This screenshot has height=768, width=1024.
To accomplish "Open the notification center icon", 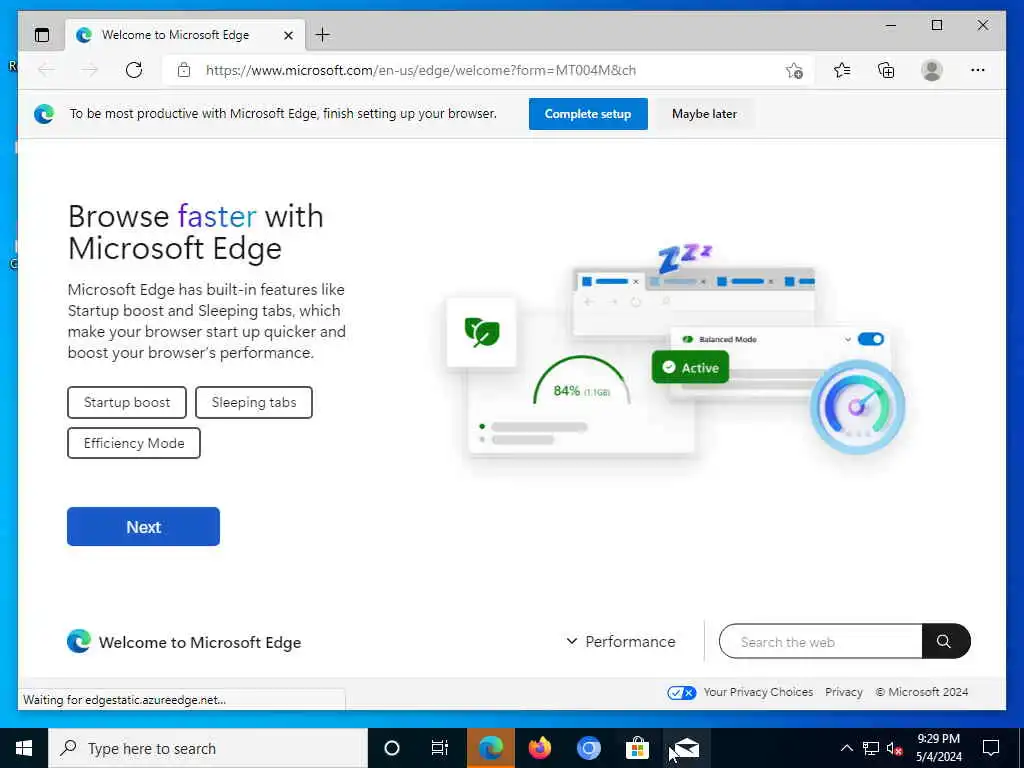I will click(x=991, y=748).
